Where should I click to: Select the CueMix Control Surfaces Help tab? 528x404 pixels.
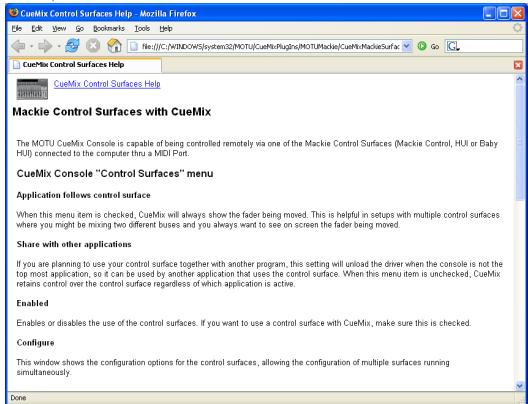point(85,65)
